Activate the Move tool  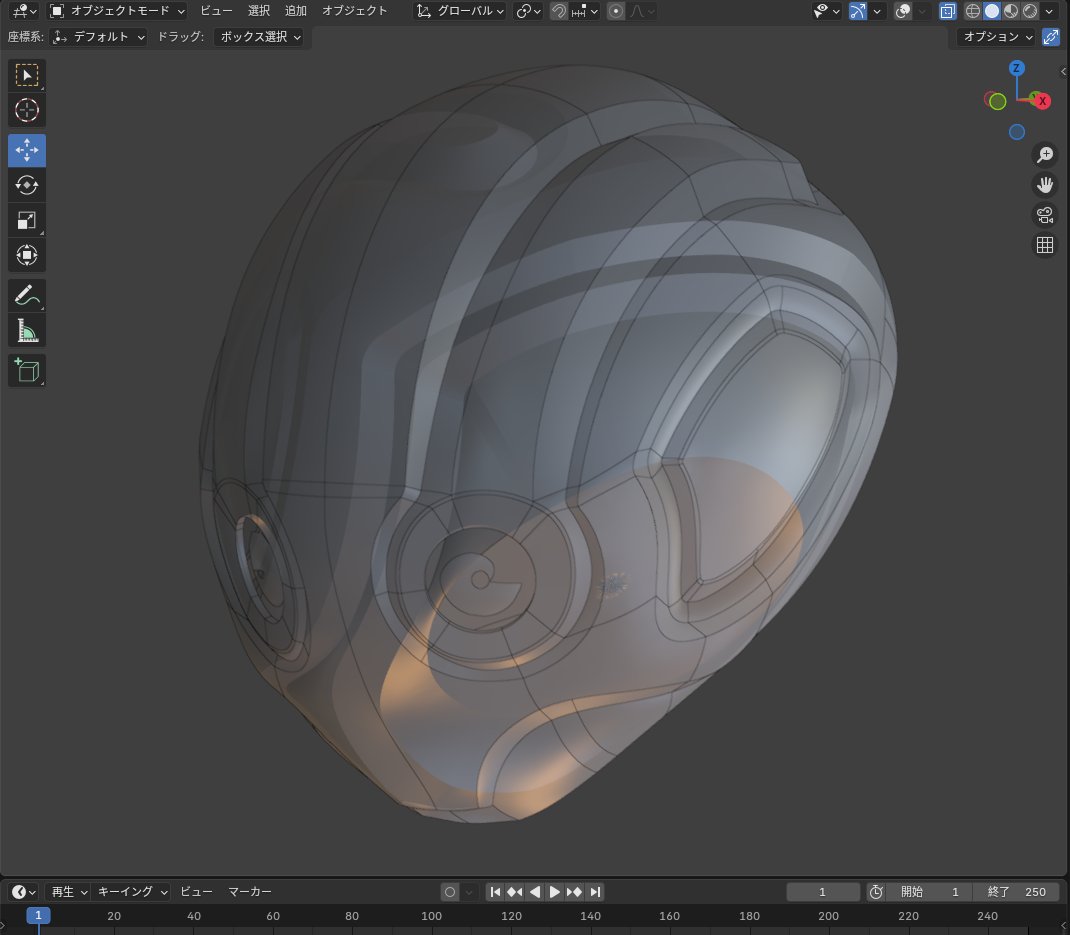click(27, 150)
